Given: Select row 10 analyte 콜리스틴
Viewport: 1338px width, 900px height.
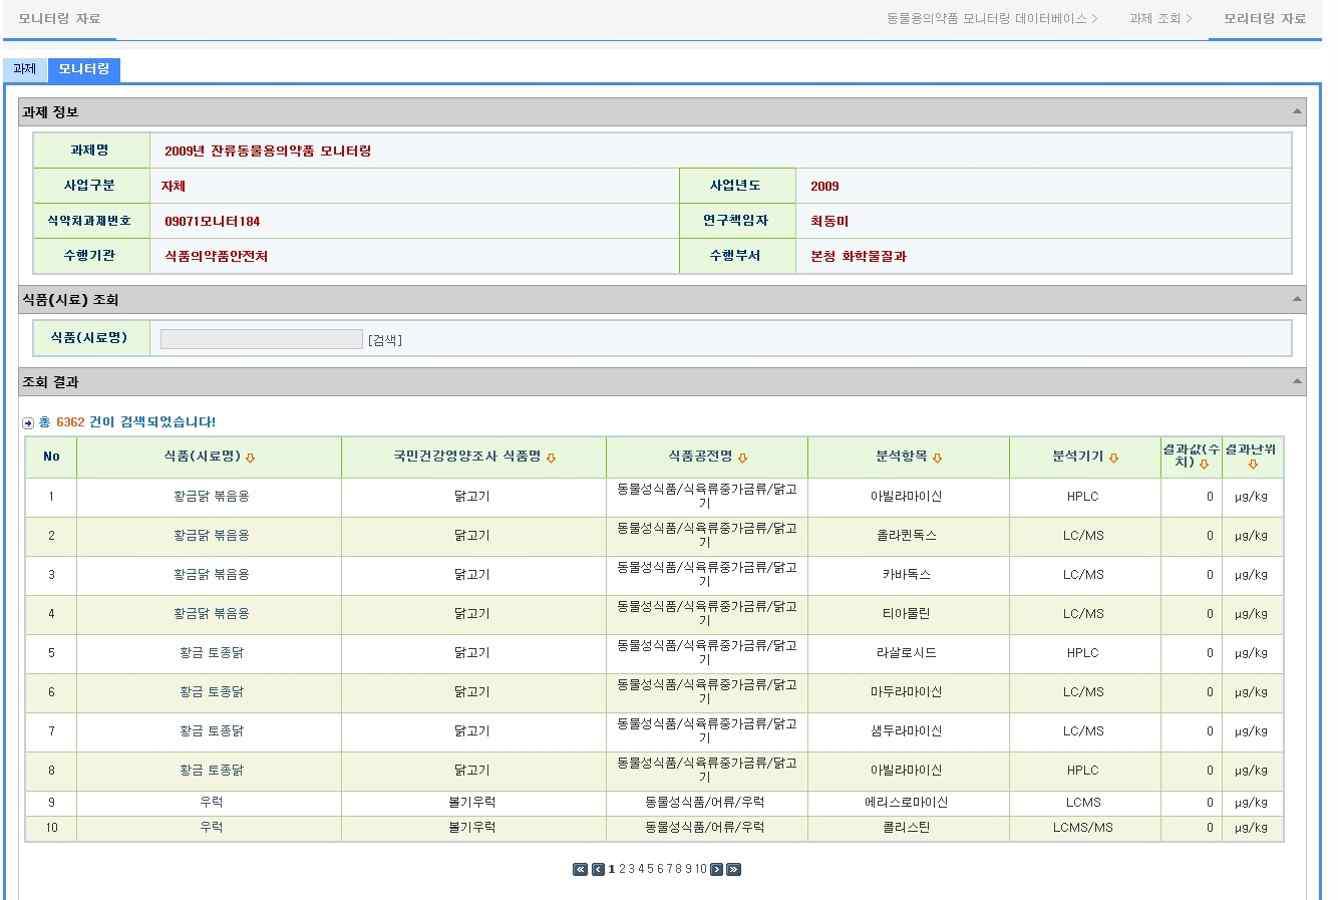Looking at the screenshot, I should (x=907, y=828).
